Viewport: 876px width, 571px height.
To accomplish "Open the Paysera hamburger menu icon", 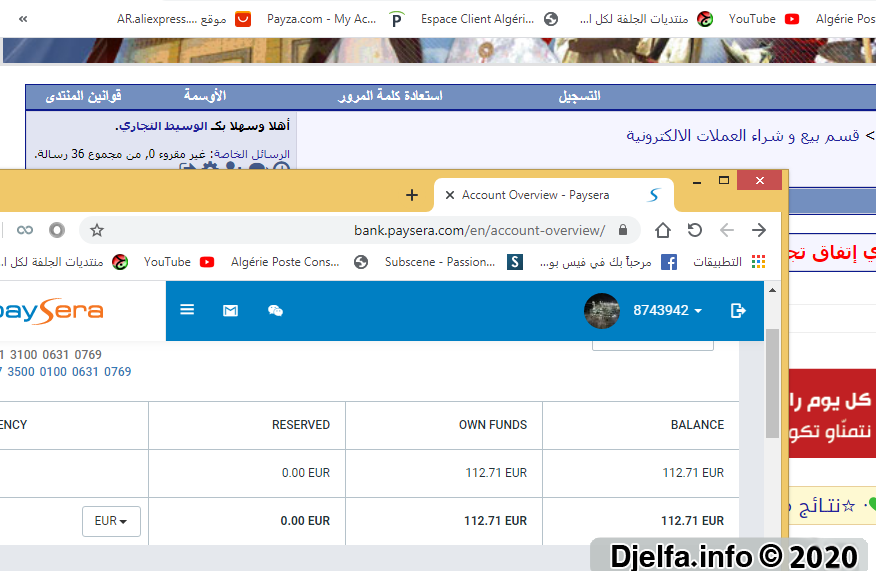I will (187, 310).
